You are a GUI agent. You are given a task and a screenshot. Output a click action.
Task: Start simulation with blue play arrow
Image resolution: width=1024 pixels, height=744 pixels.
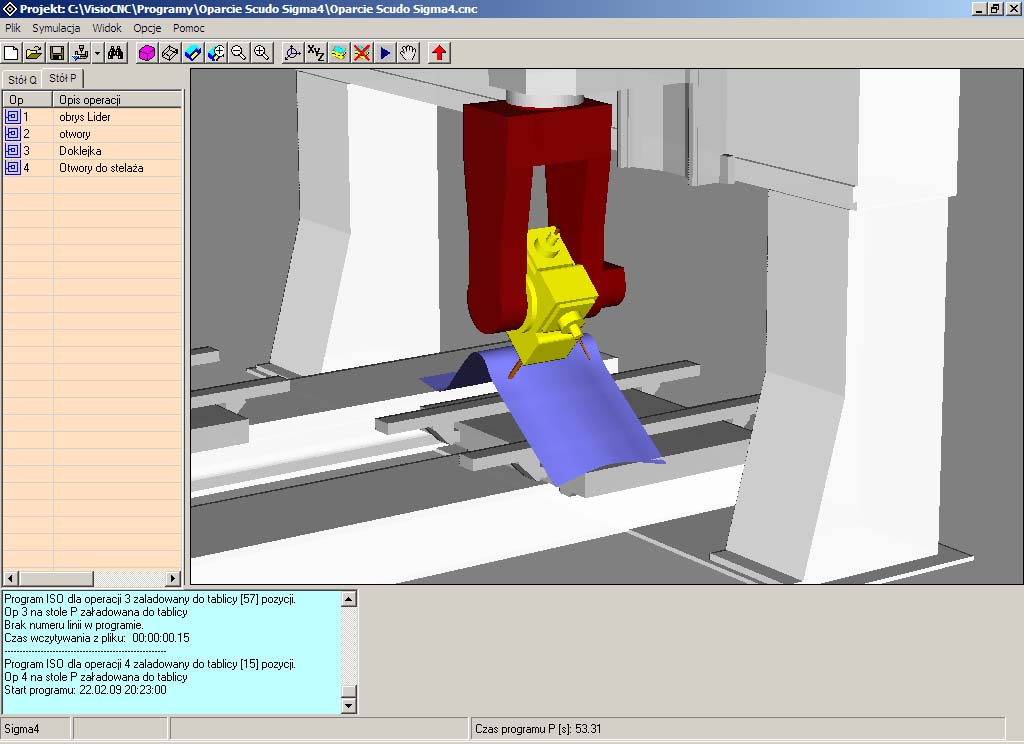(386, 52)
